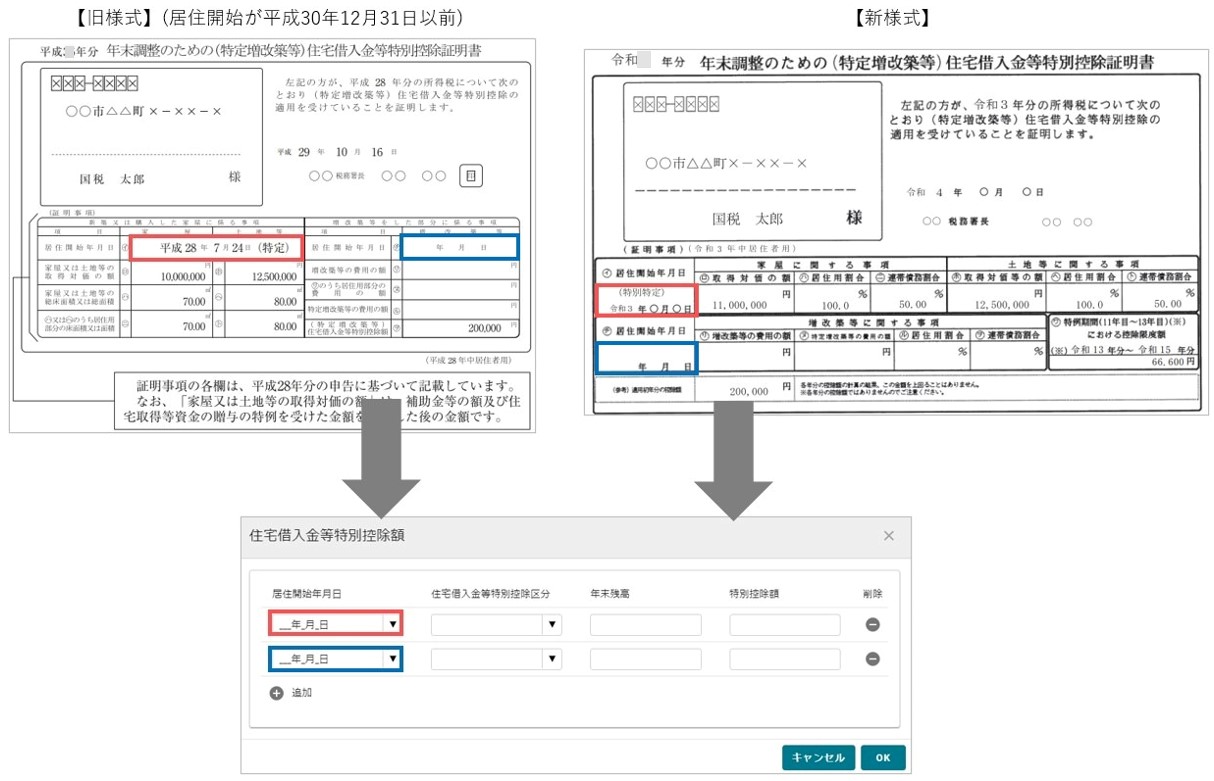The image size is (1214, 781).
Task: Click first-row 特別控除額 input field
Action: click(785, 625)
